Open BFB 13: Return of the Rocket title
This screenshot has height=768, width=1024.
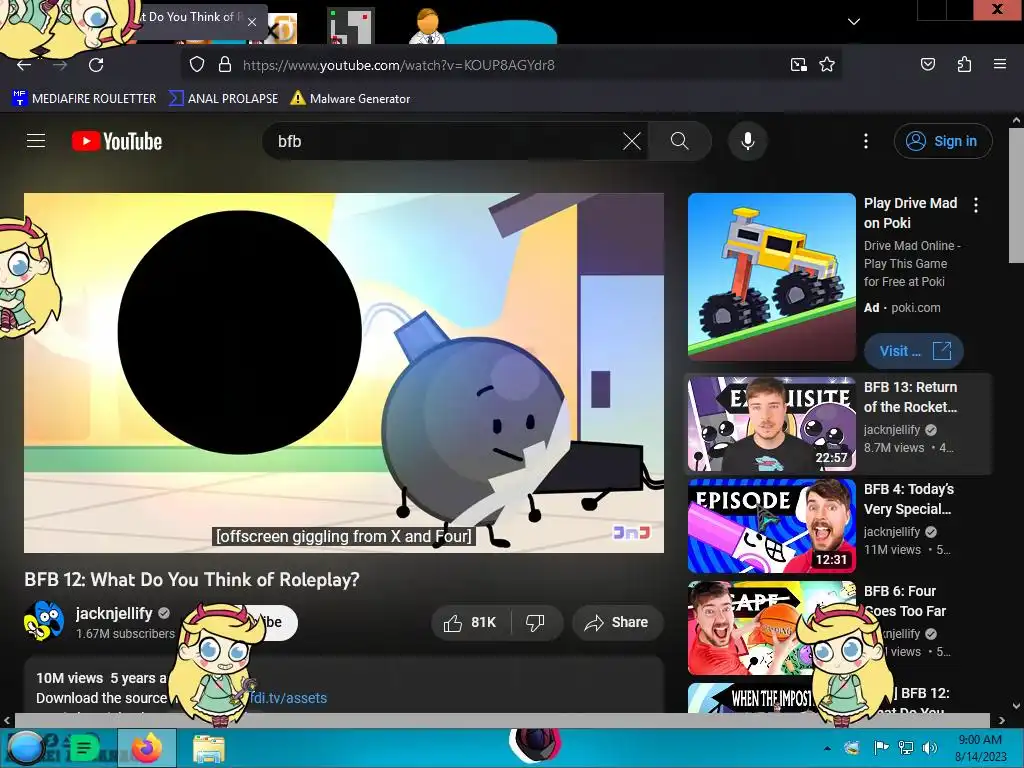point(910,397)
